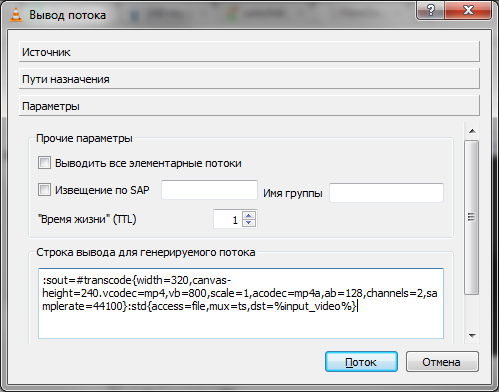Close the Вывод потока dialog
Image resolution: width=499 pixels, height=392 pixels.
click(468, 10)
